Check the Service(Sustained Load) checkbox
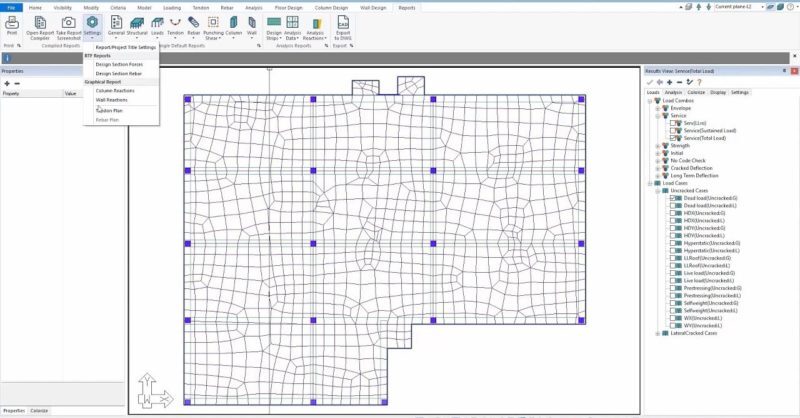Screen dimensions: 800x418 673,130
